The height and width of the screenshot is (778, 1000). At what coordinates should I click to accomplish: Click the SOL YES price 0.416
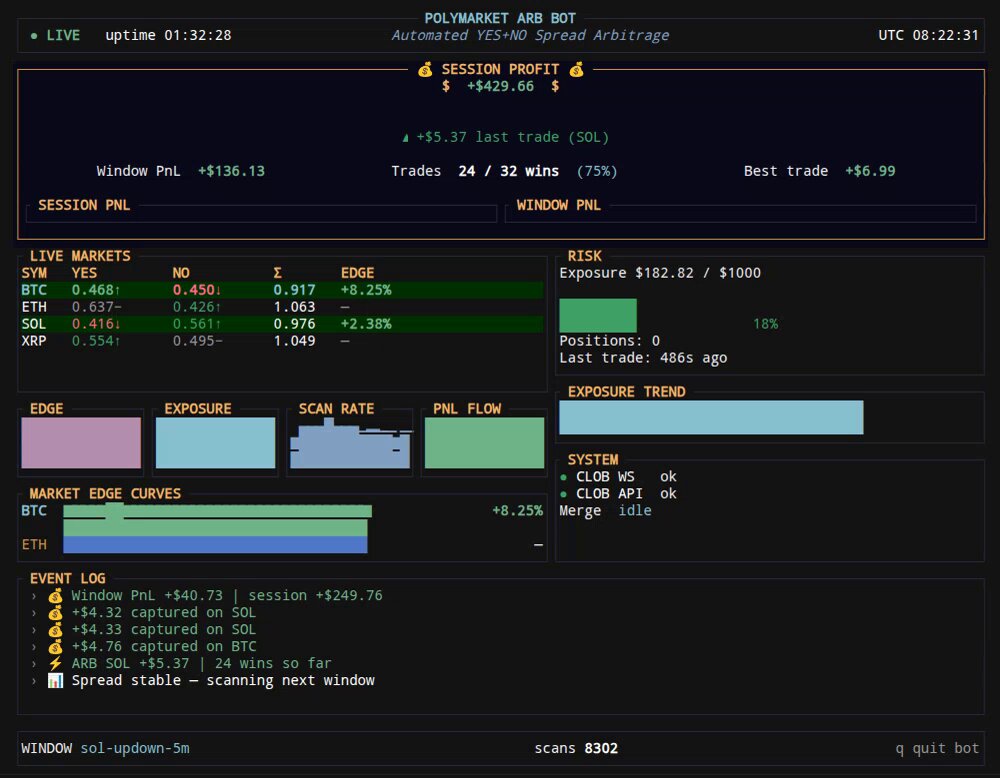[96, 324]
